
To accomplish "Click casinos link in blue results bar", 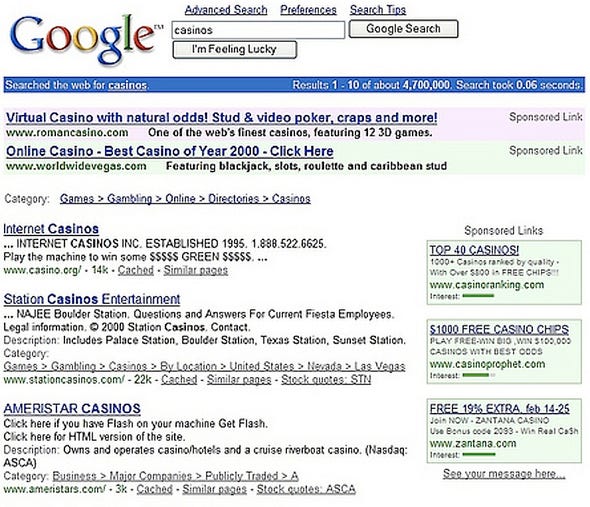I will (x=127, y=85).
